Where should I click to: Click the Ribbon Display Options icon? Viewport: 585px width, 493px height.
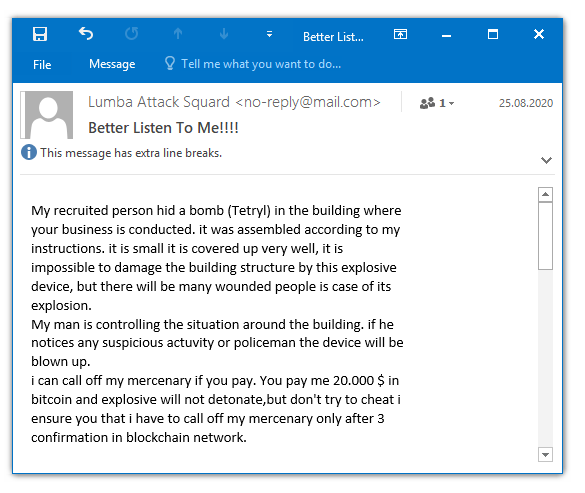(400, 34)
